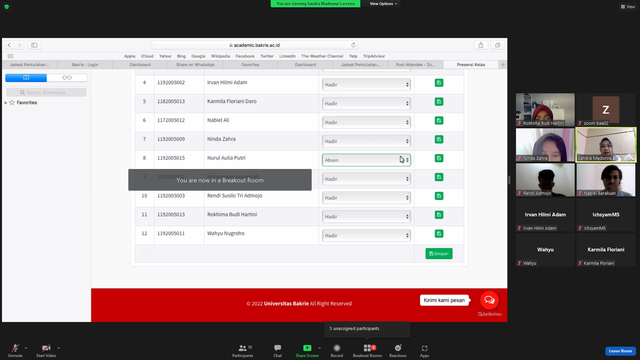Open status dropdown for Karmila Floriani Daro
640x360 pixels.
tap(366, 103)
